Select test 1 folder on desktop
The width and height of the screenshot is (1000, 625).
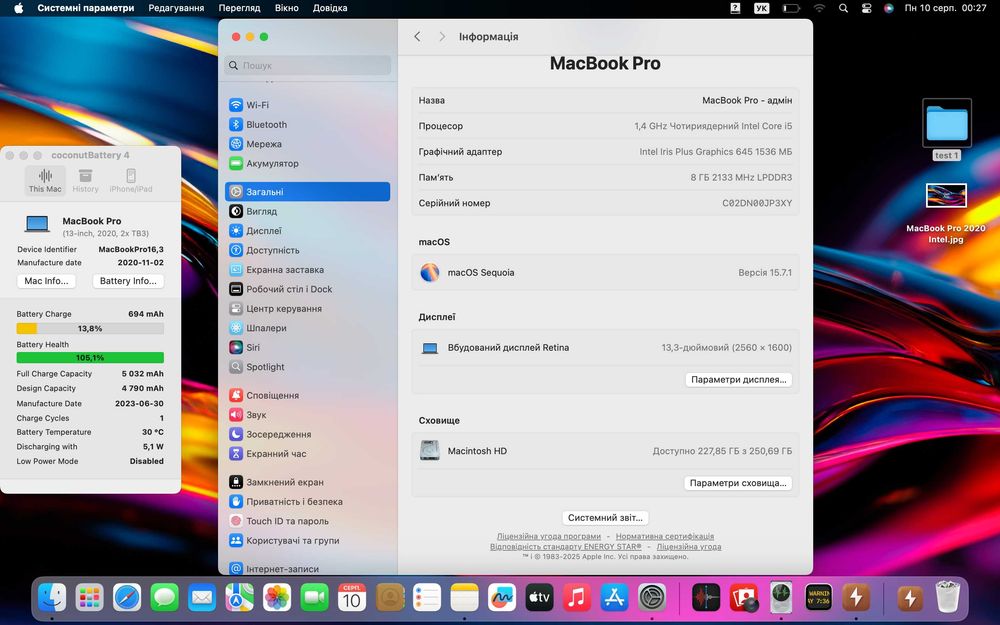tap(946, 129)
